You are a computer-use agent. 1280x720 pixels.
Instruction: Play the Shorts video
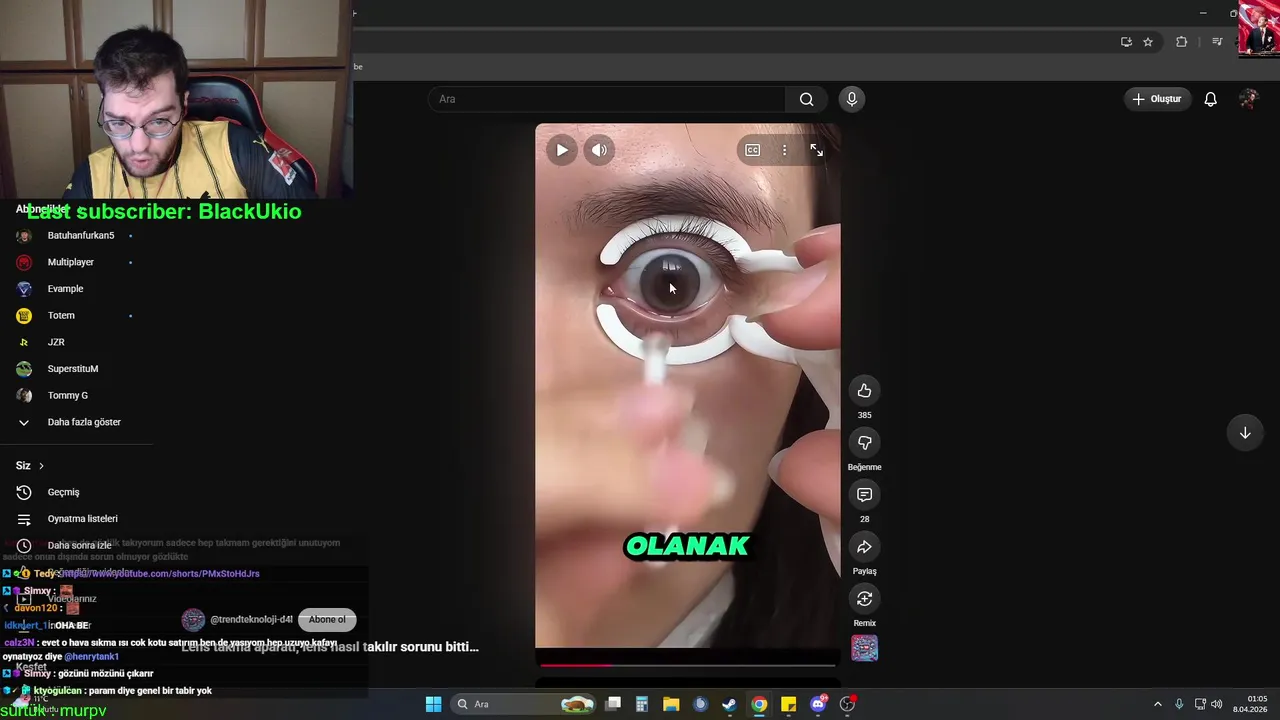(562, 150)
